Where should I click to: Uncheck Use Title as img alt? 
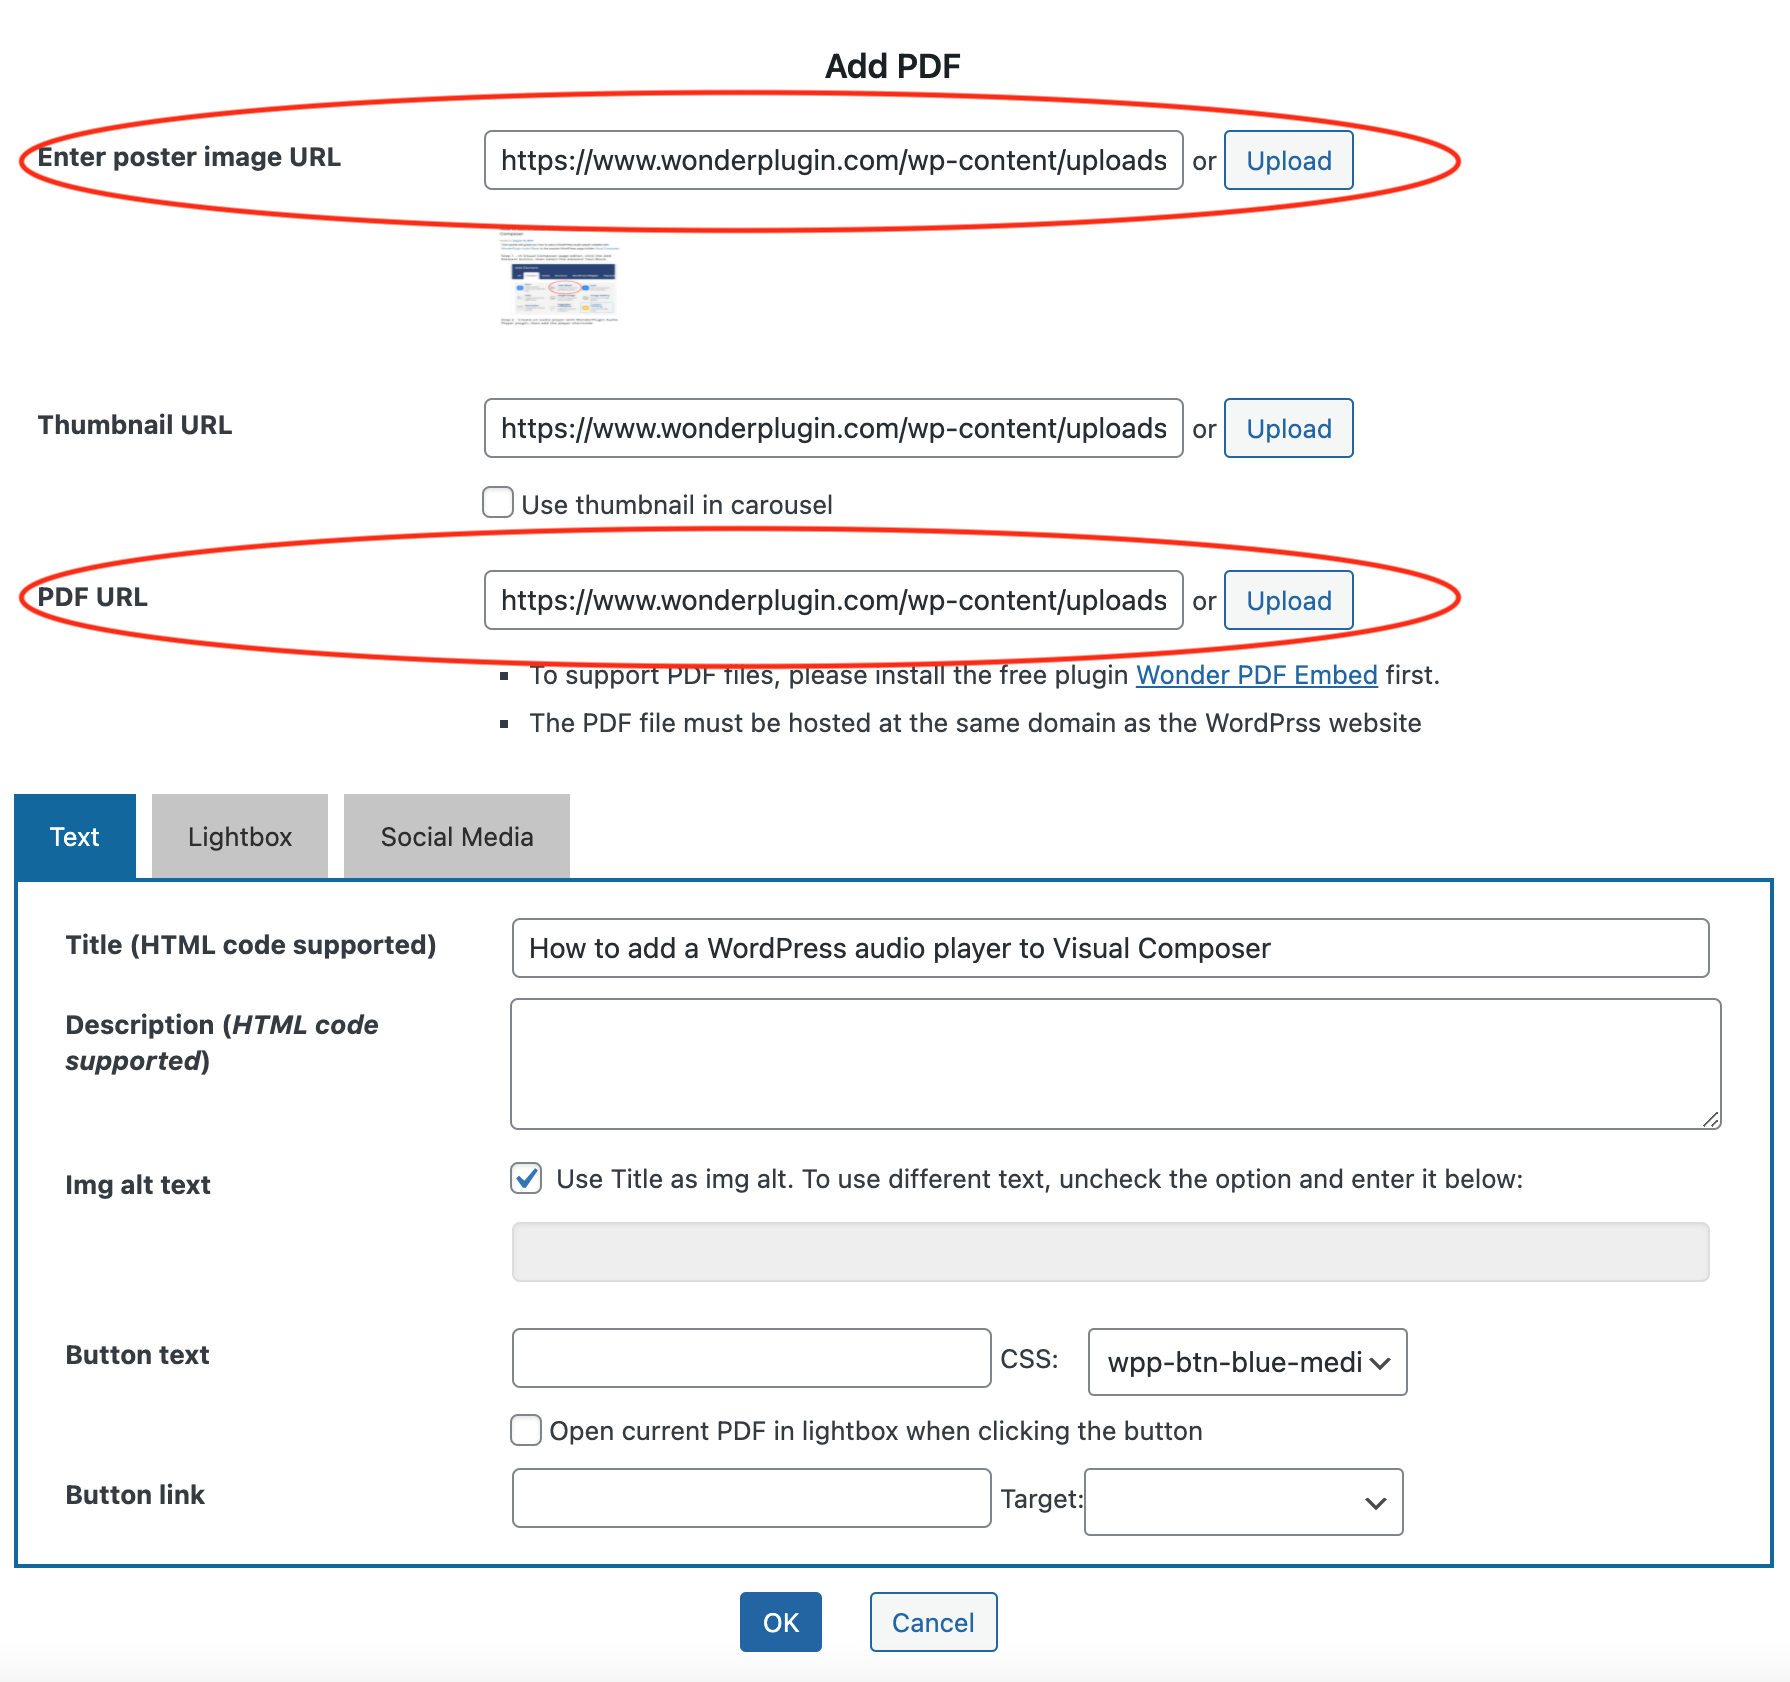527,1179
